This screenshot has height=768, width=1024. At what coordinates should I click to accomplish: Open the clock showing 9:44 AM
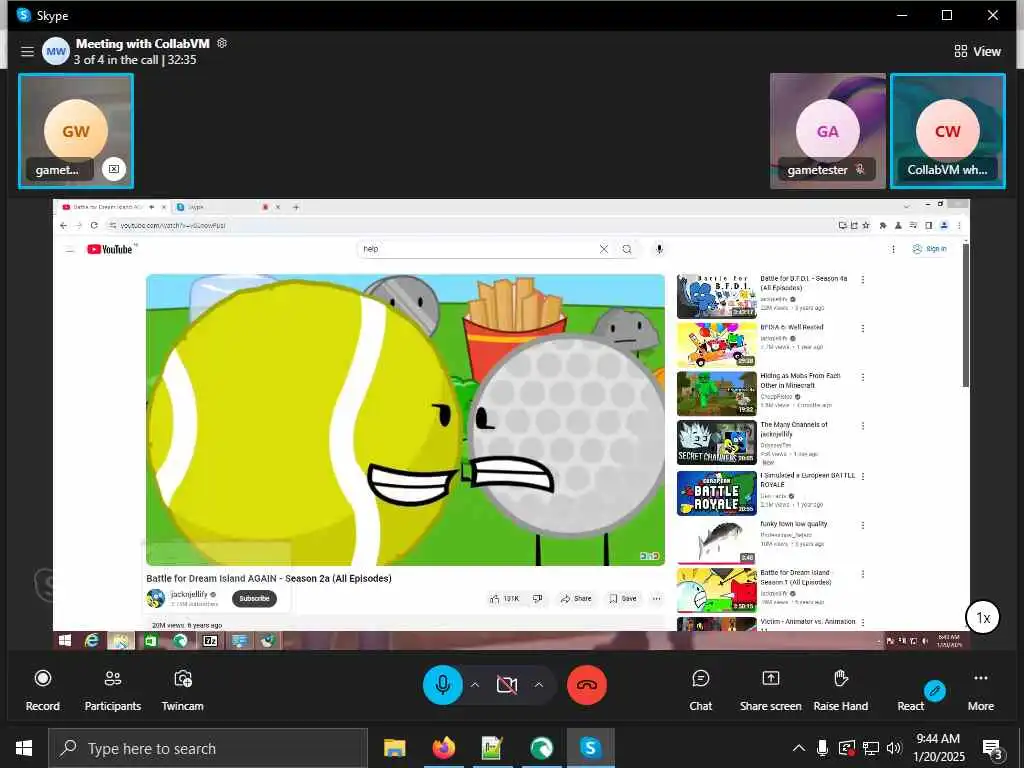(x=938, y=748)
